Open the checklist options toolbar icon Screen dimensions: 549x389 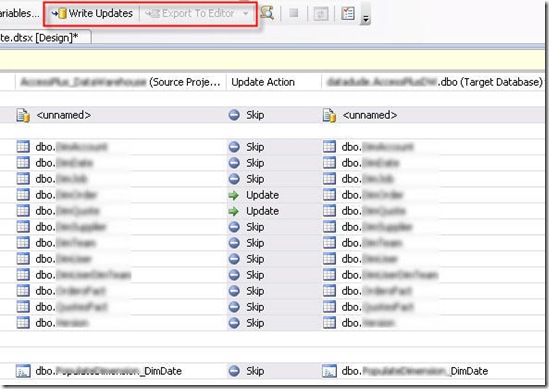click(348, 14)
